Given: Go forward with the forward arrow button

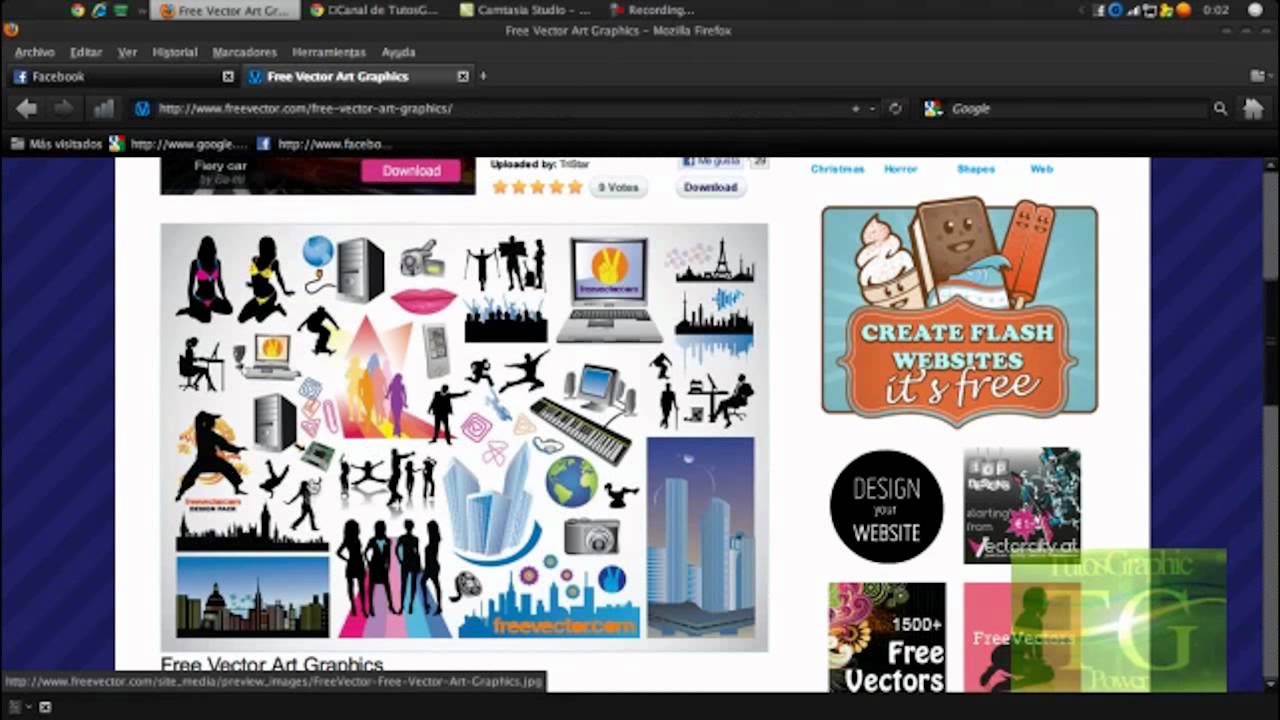Looking at the screenshot, I should tap(63, 109).
